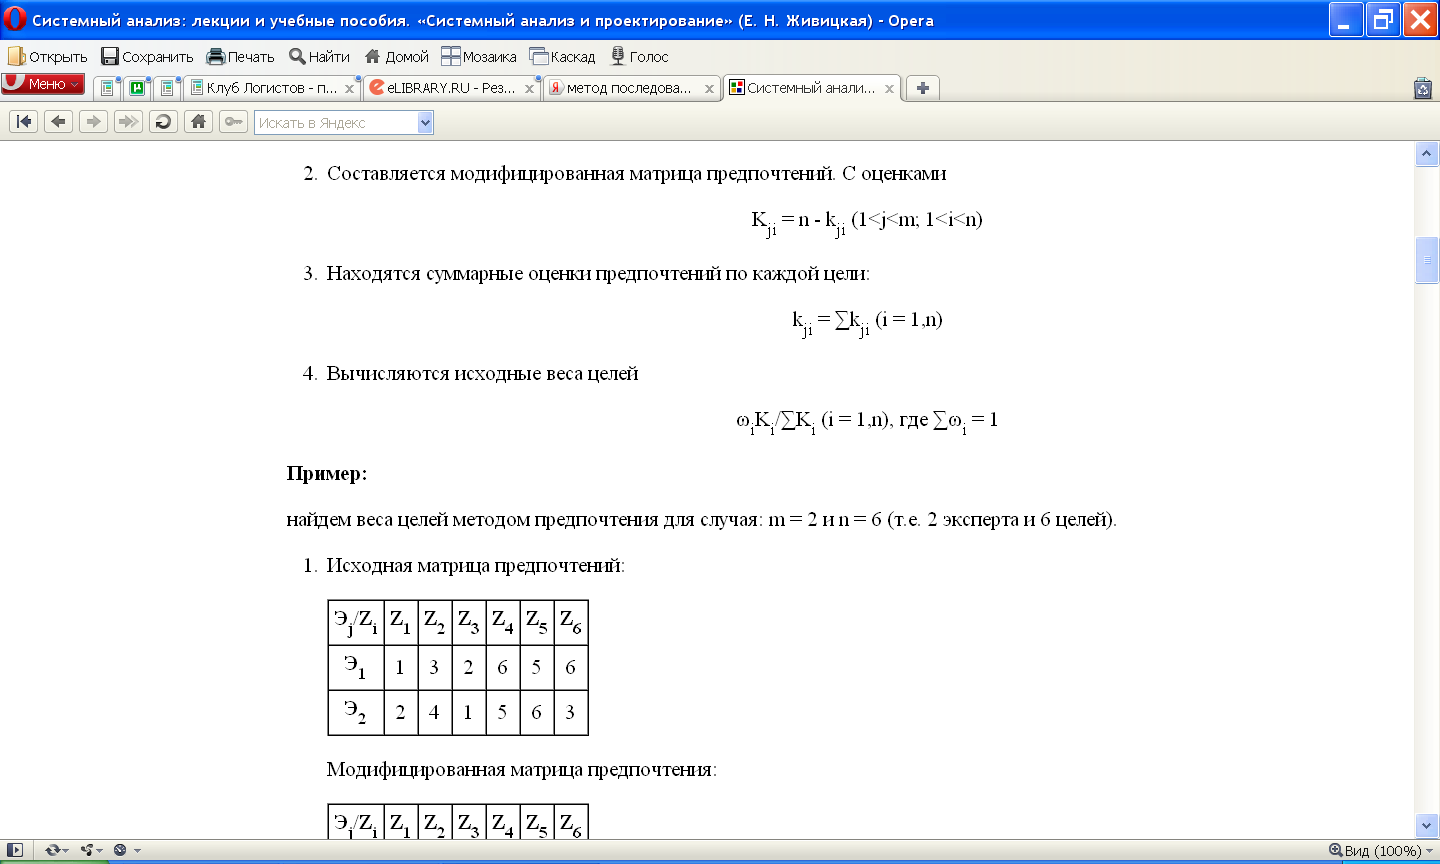Click the formula Kji = n - kji text
1440x864 pixels.
click(867, 221)
